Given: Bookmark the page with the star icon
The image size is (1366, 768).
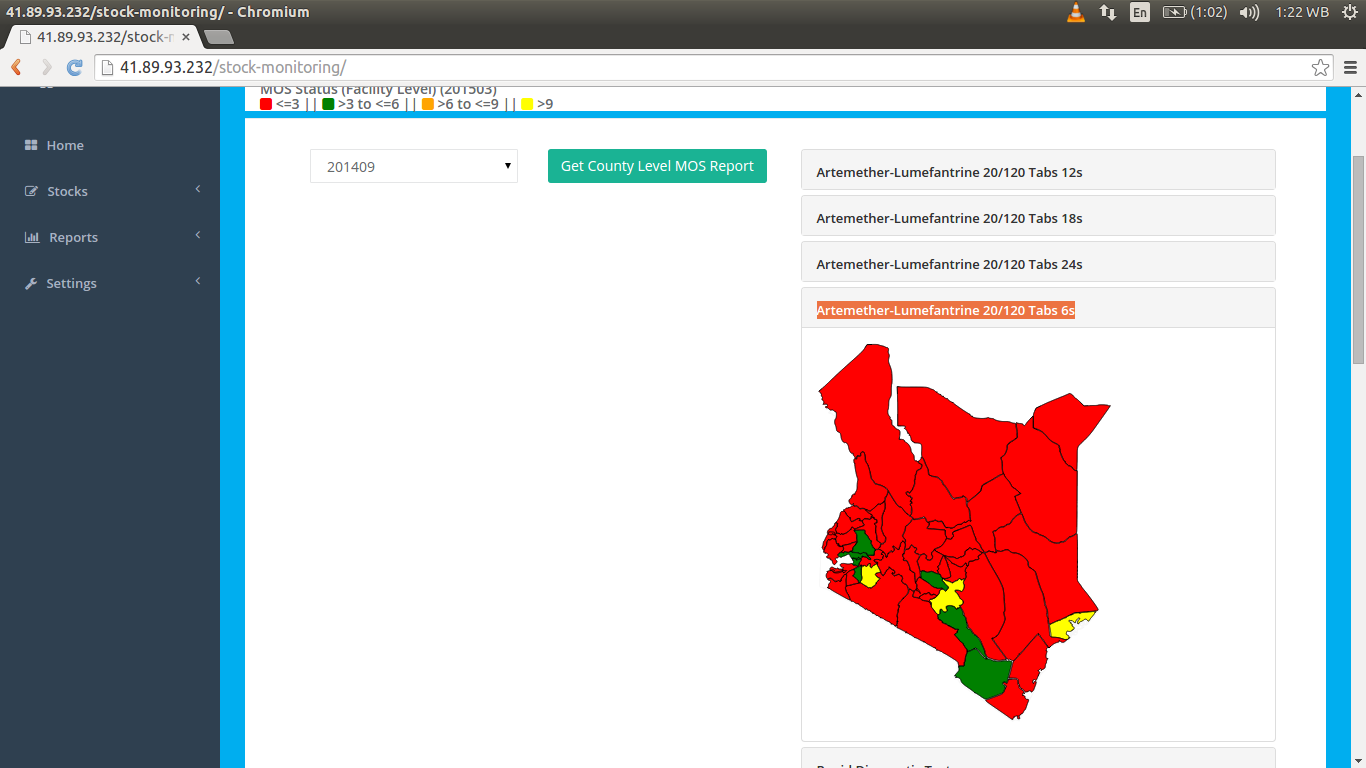Looking at the screenshot, I should pos(1320,68).
